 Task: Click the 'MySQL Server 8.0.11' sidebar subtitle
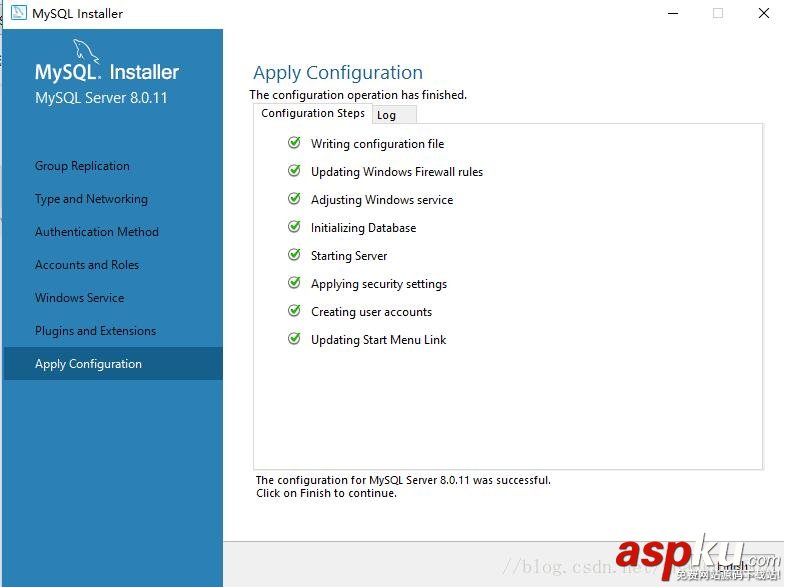click(x=101, y=98)
